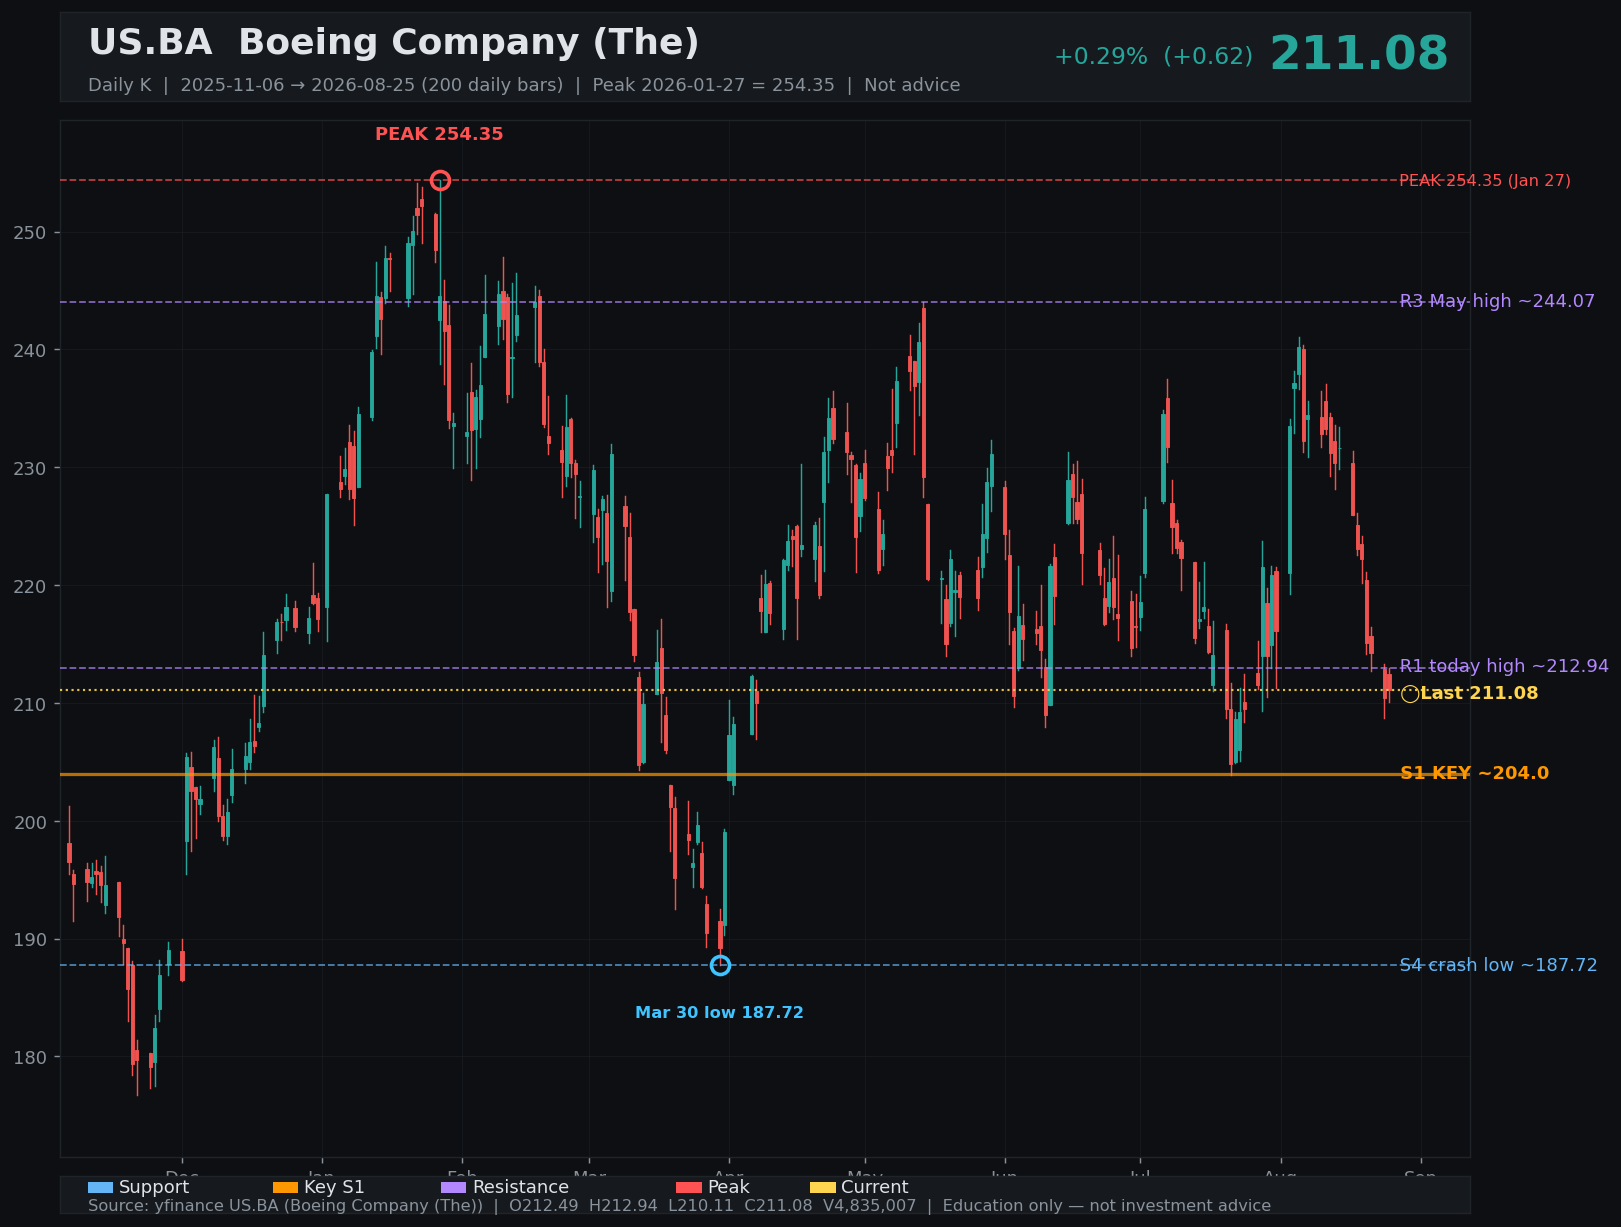Select the purple Resistance legend swatch
Viewport: 1621px width, 1227px height.
coord(453,1187)
